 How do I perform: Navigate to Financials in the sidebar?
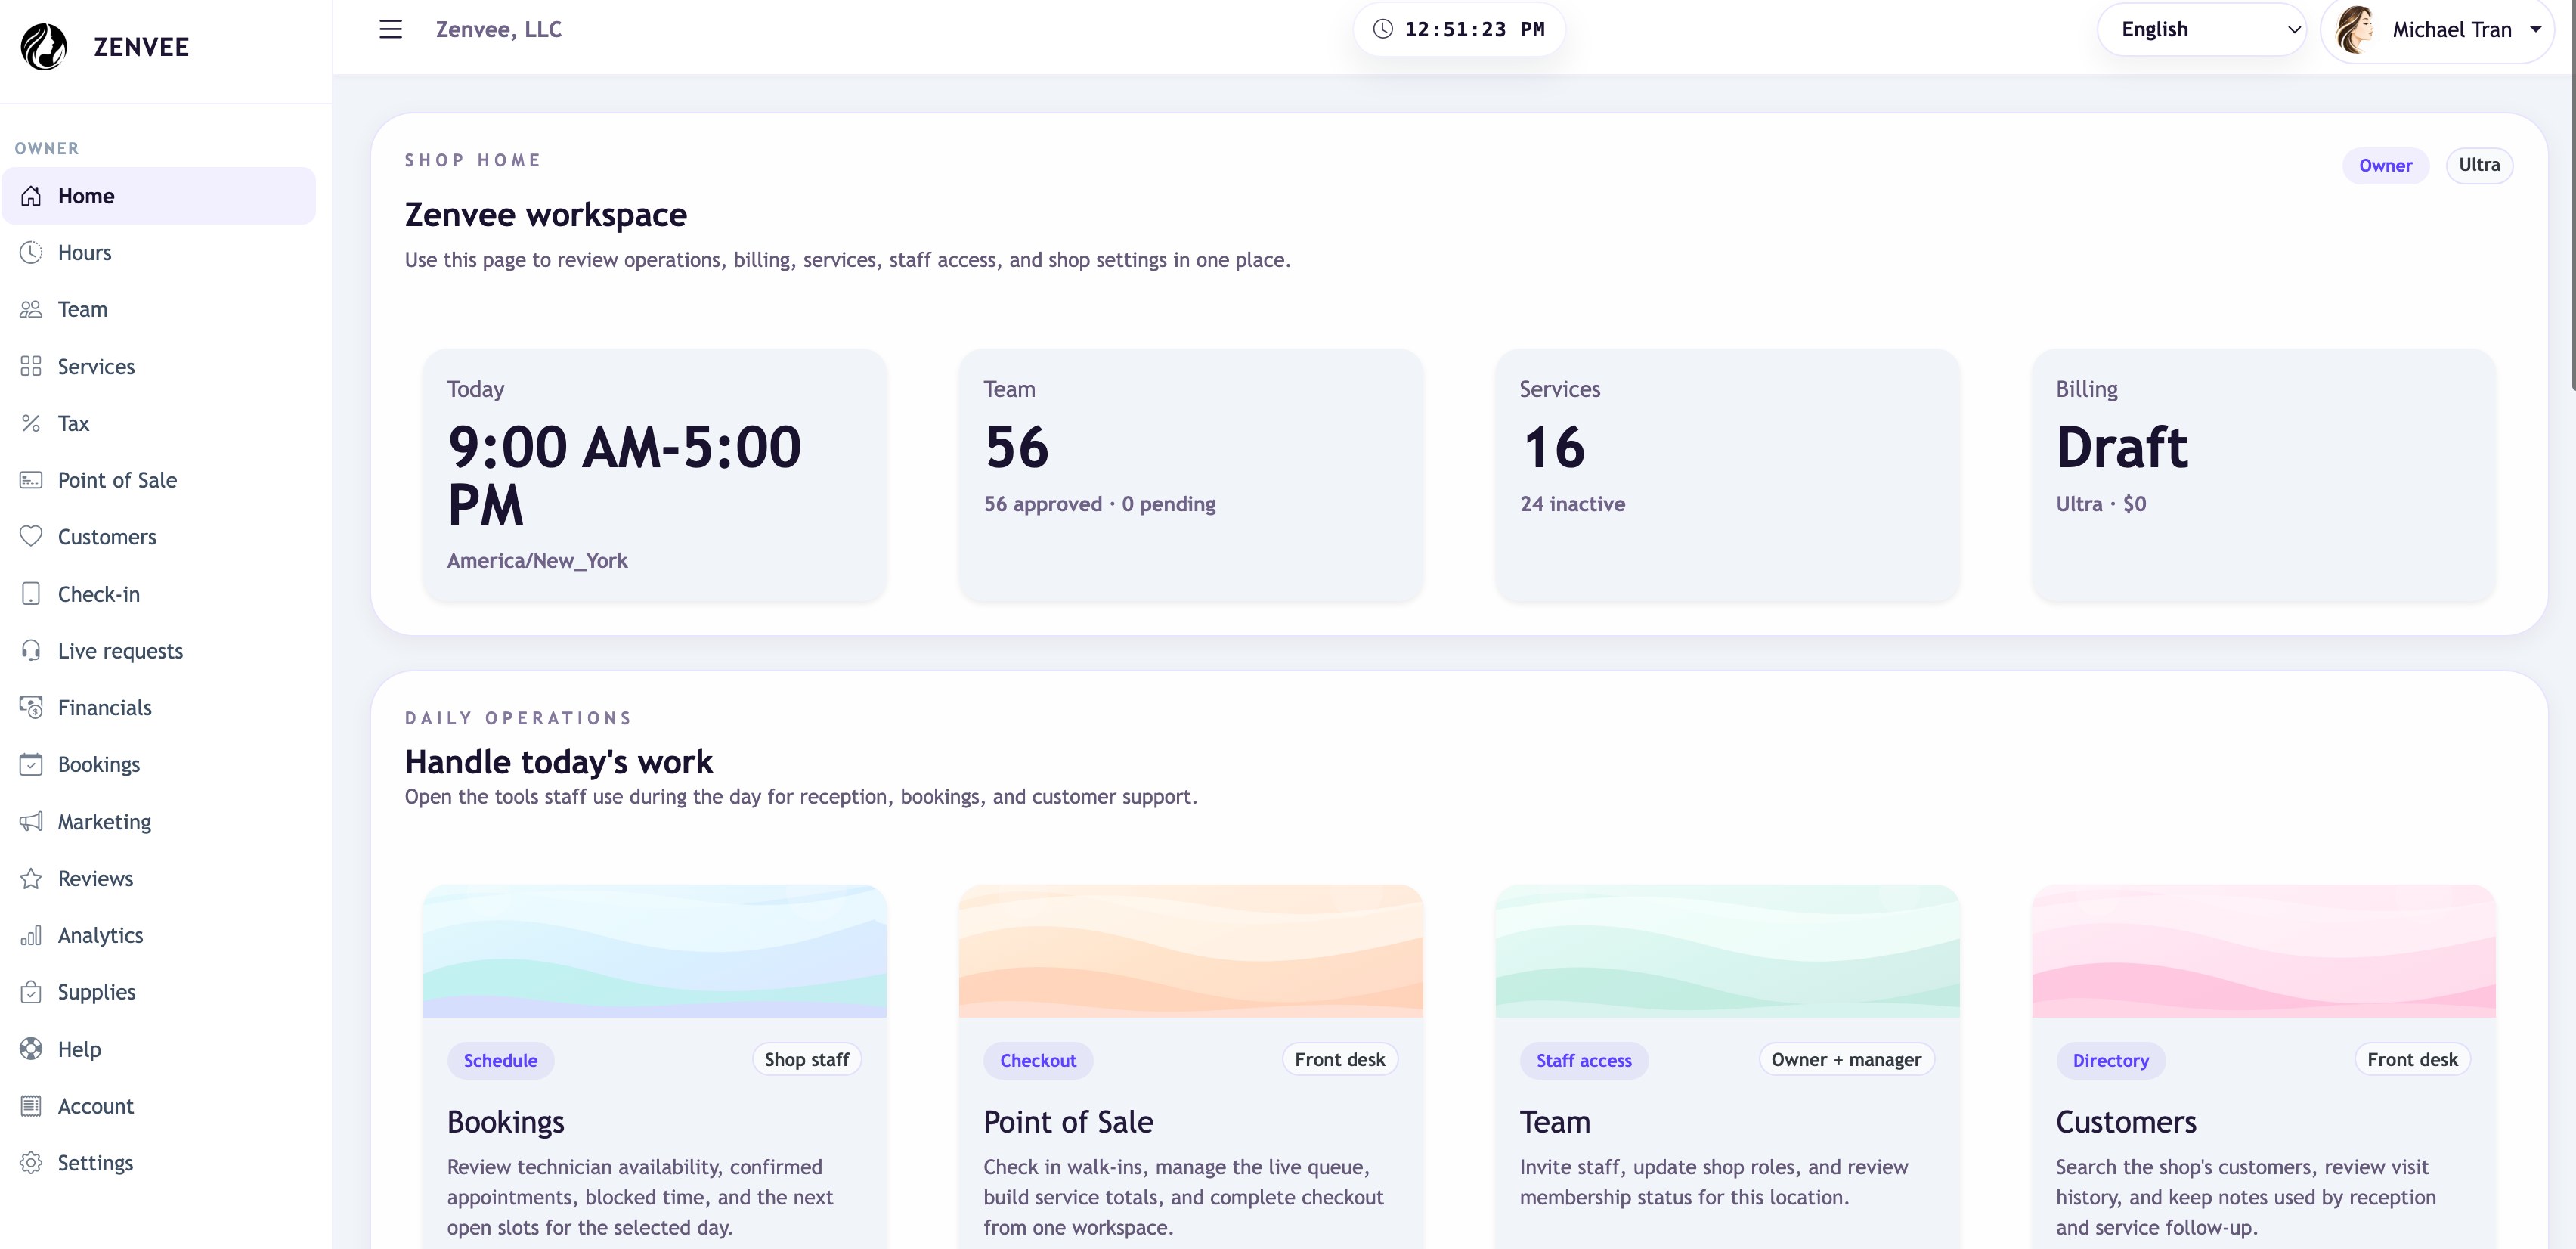click(x=159, y=707)
